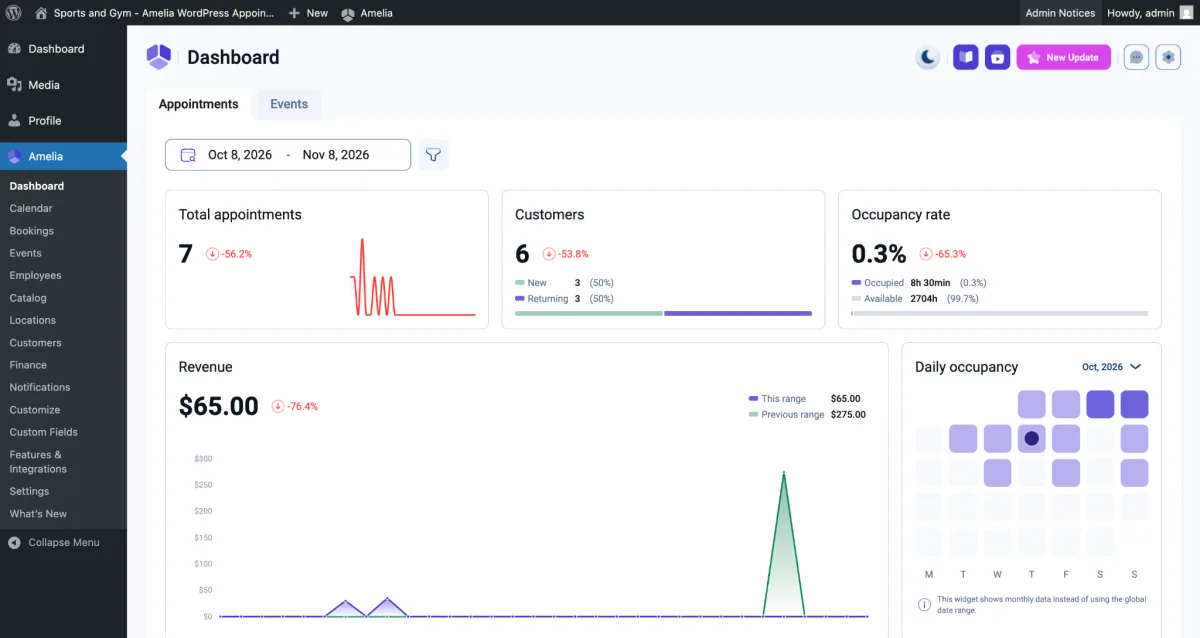Image resolution: width=1200 pixels, height=638 pixels.
Task: Click the calendar icon in date range field
Action: (188, 155)
